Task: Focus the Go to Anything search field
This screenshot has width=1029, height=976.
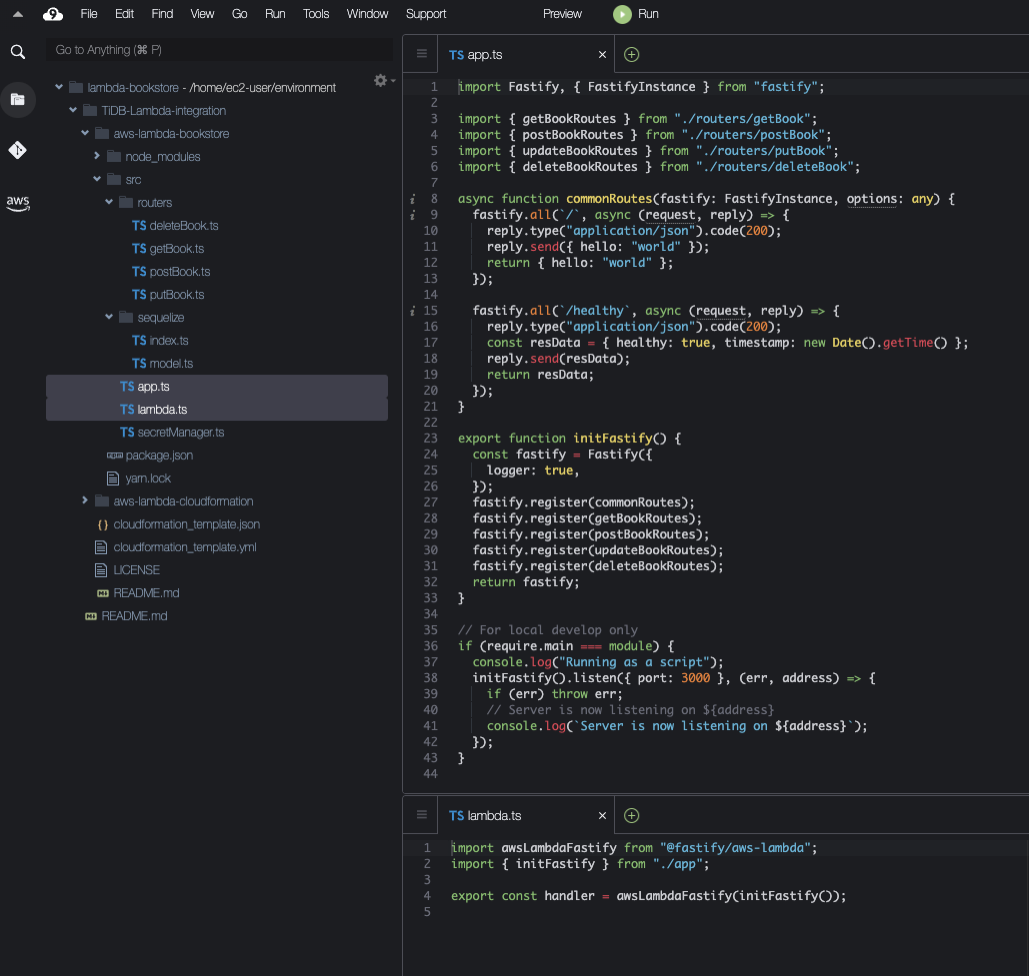Action: coord(219,50)
